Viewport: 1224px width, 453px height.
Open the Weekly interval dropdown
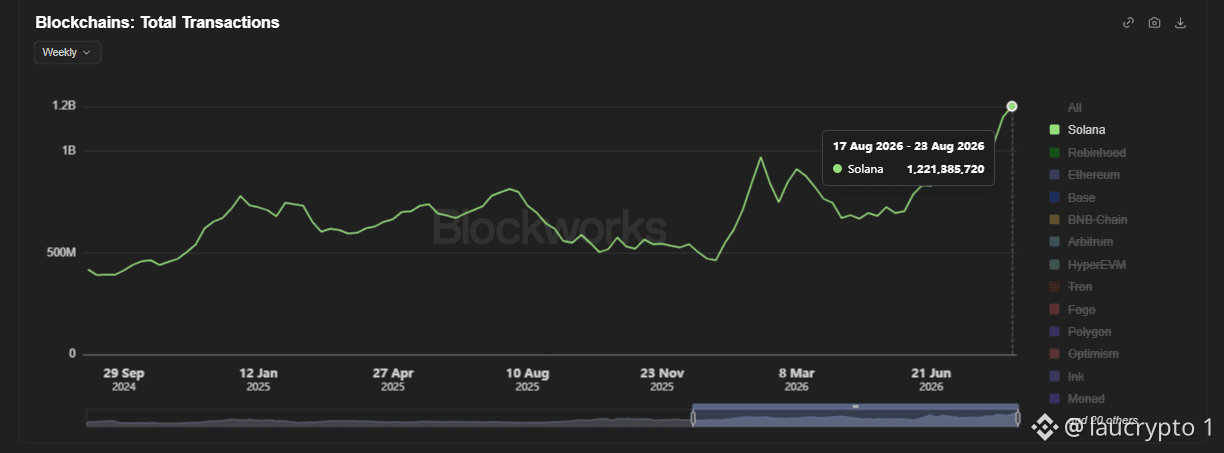[x=67, y=52]
